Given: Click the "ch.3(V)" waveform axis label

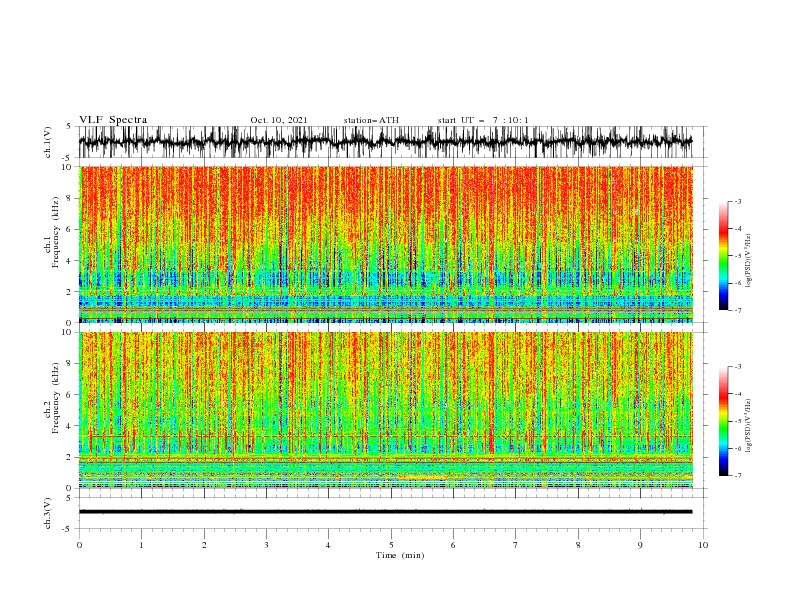Looking at the screenshot, I should 48,513.
